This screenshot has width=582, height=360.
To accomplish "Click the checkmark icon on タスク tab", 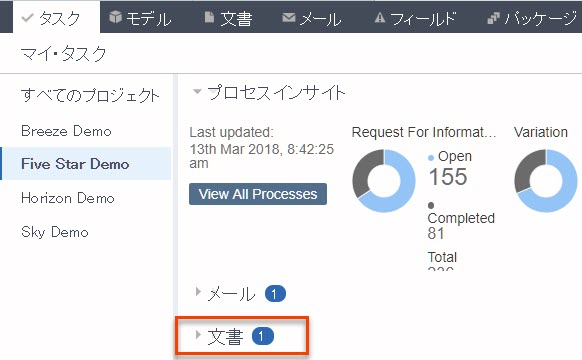I will (27, 17).
